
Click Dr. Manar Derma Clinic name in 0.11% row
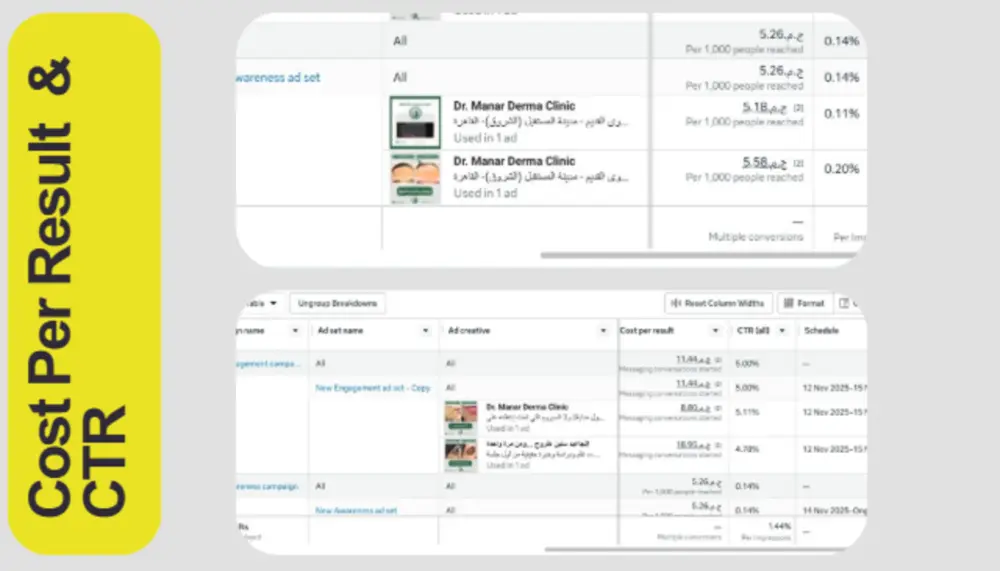(x=514, y=105)
